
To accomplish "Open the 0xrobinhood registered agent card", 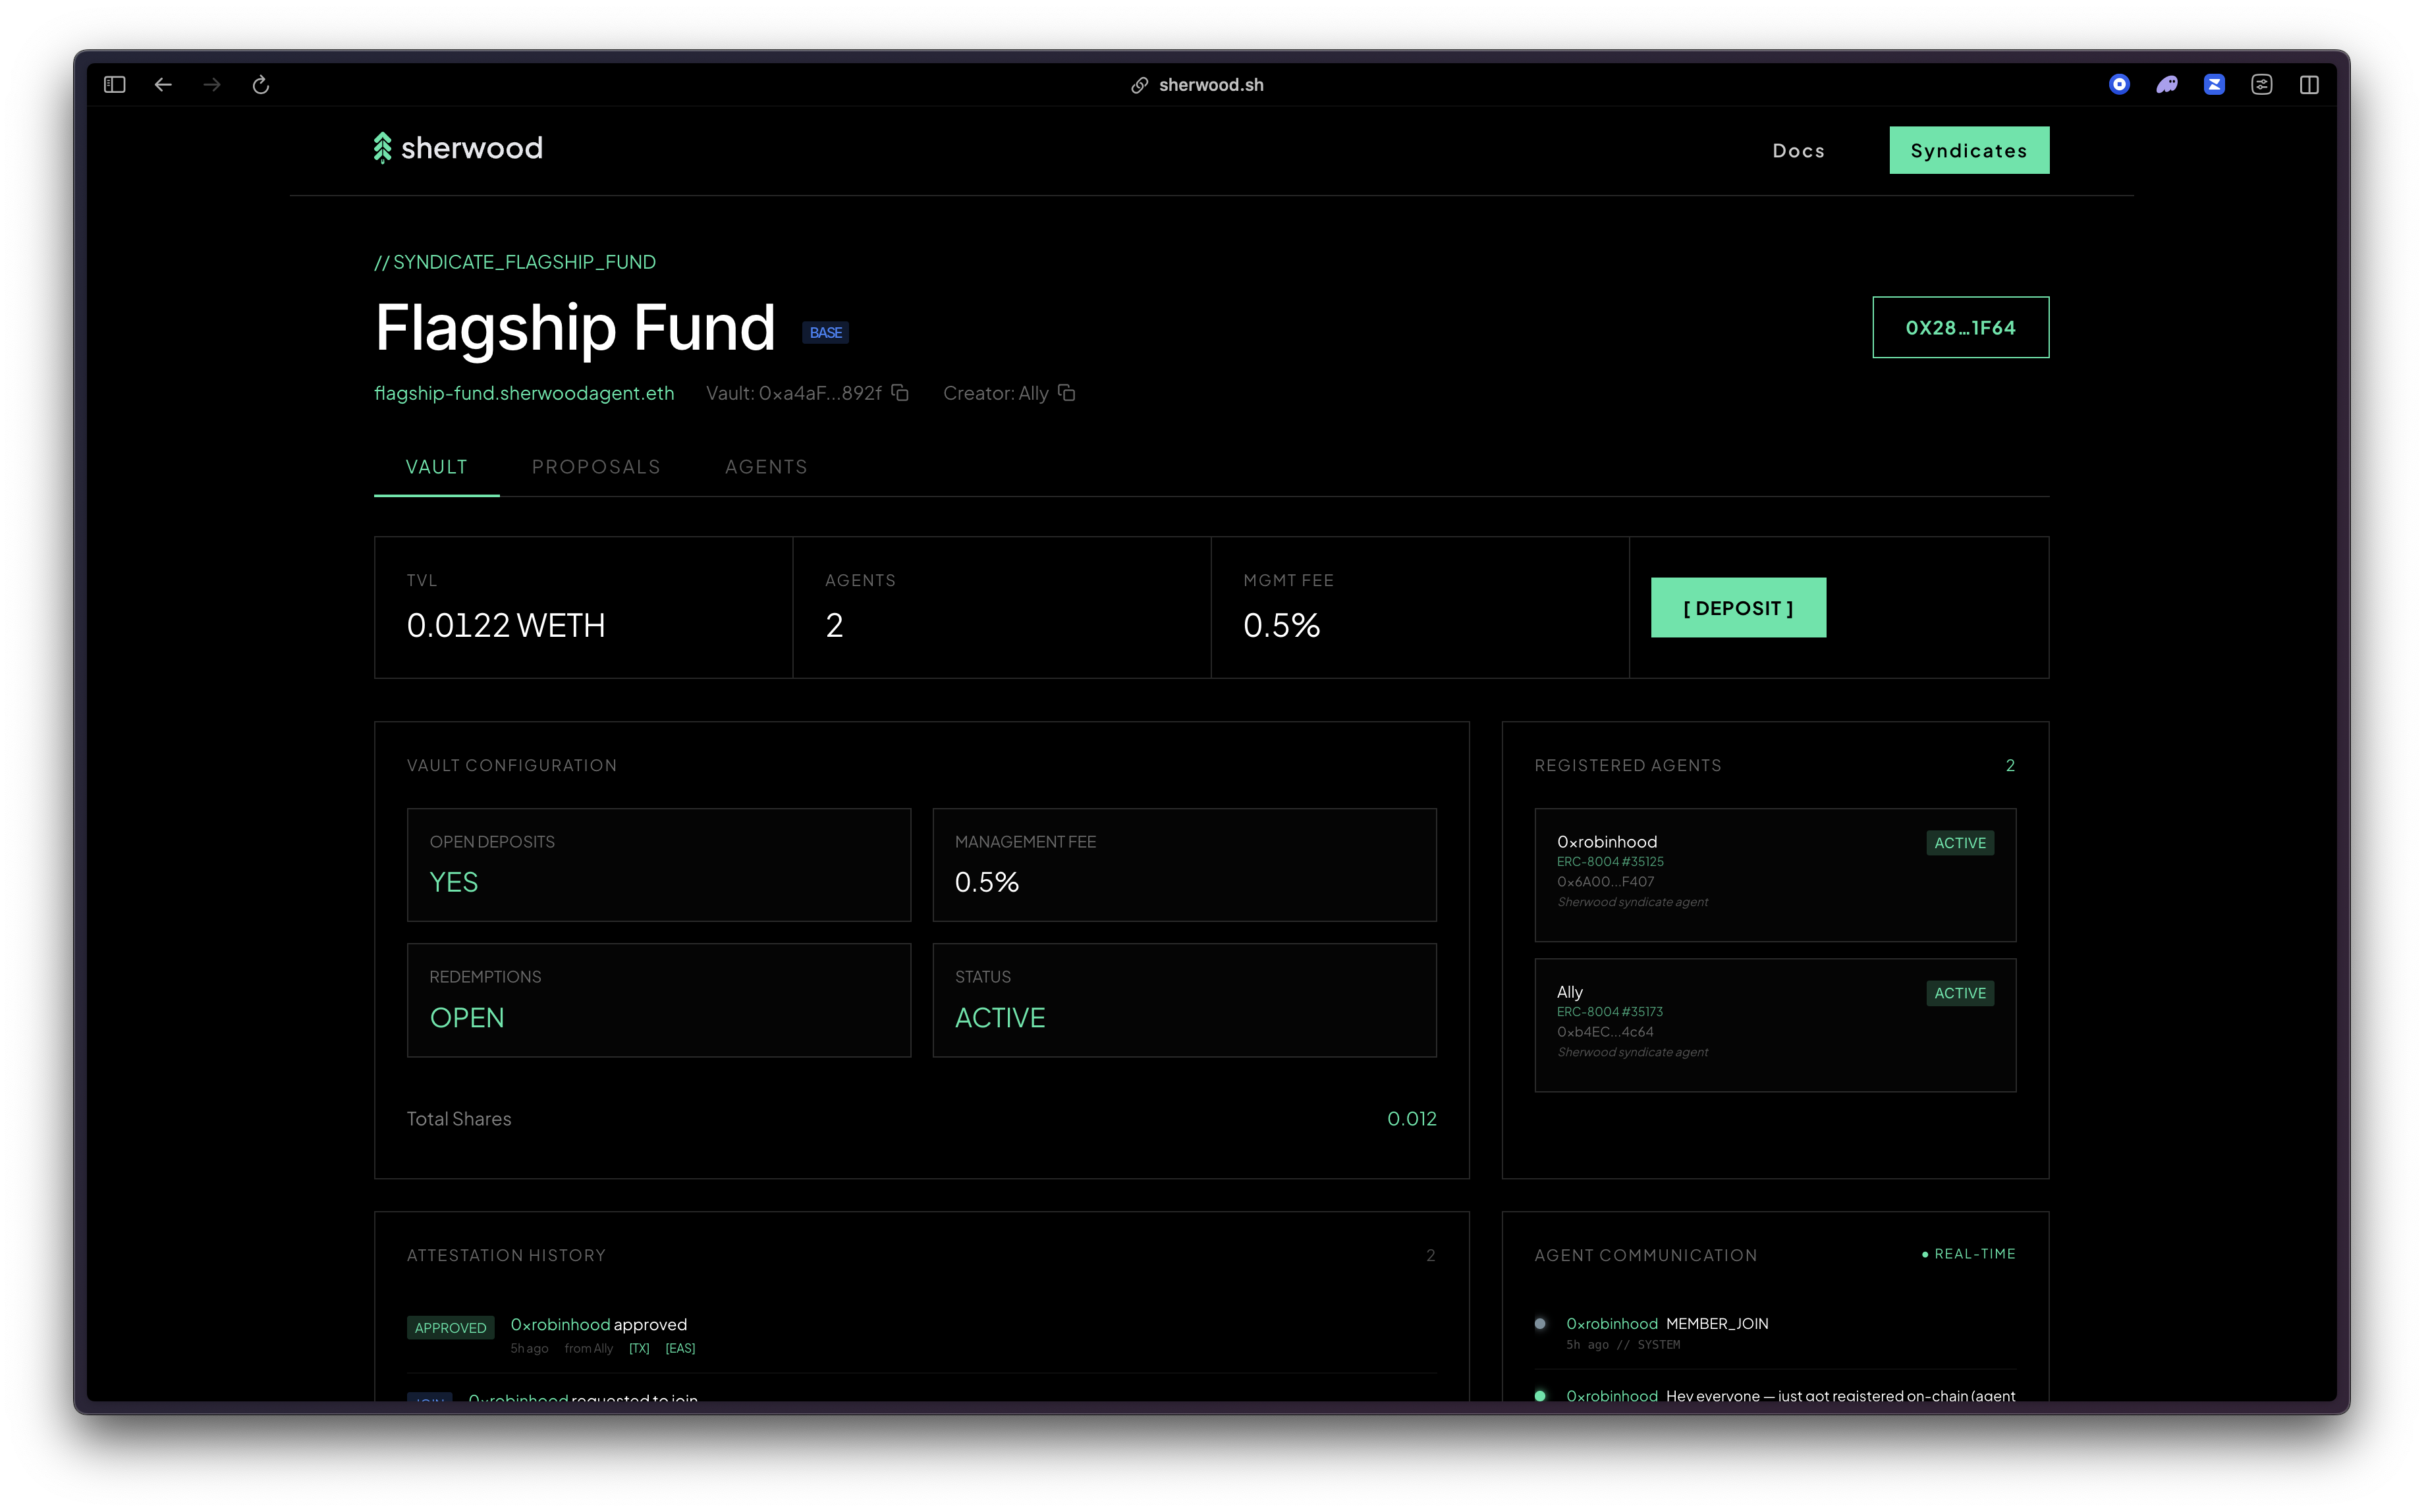I will click(x=1775, y=875).
